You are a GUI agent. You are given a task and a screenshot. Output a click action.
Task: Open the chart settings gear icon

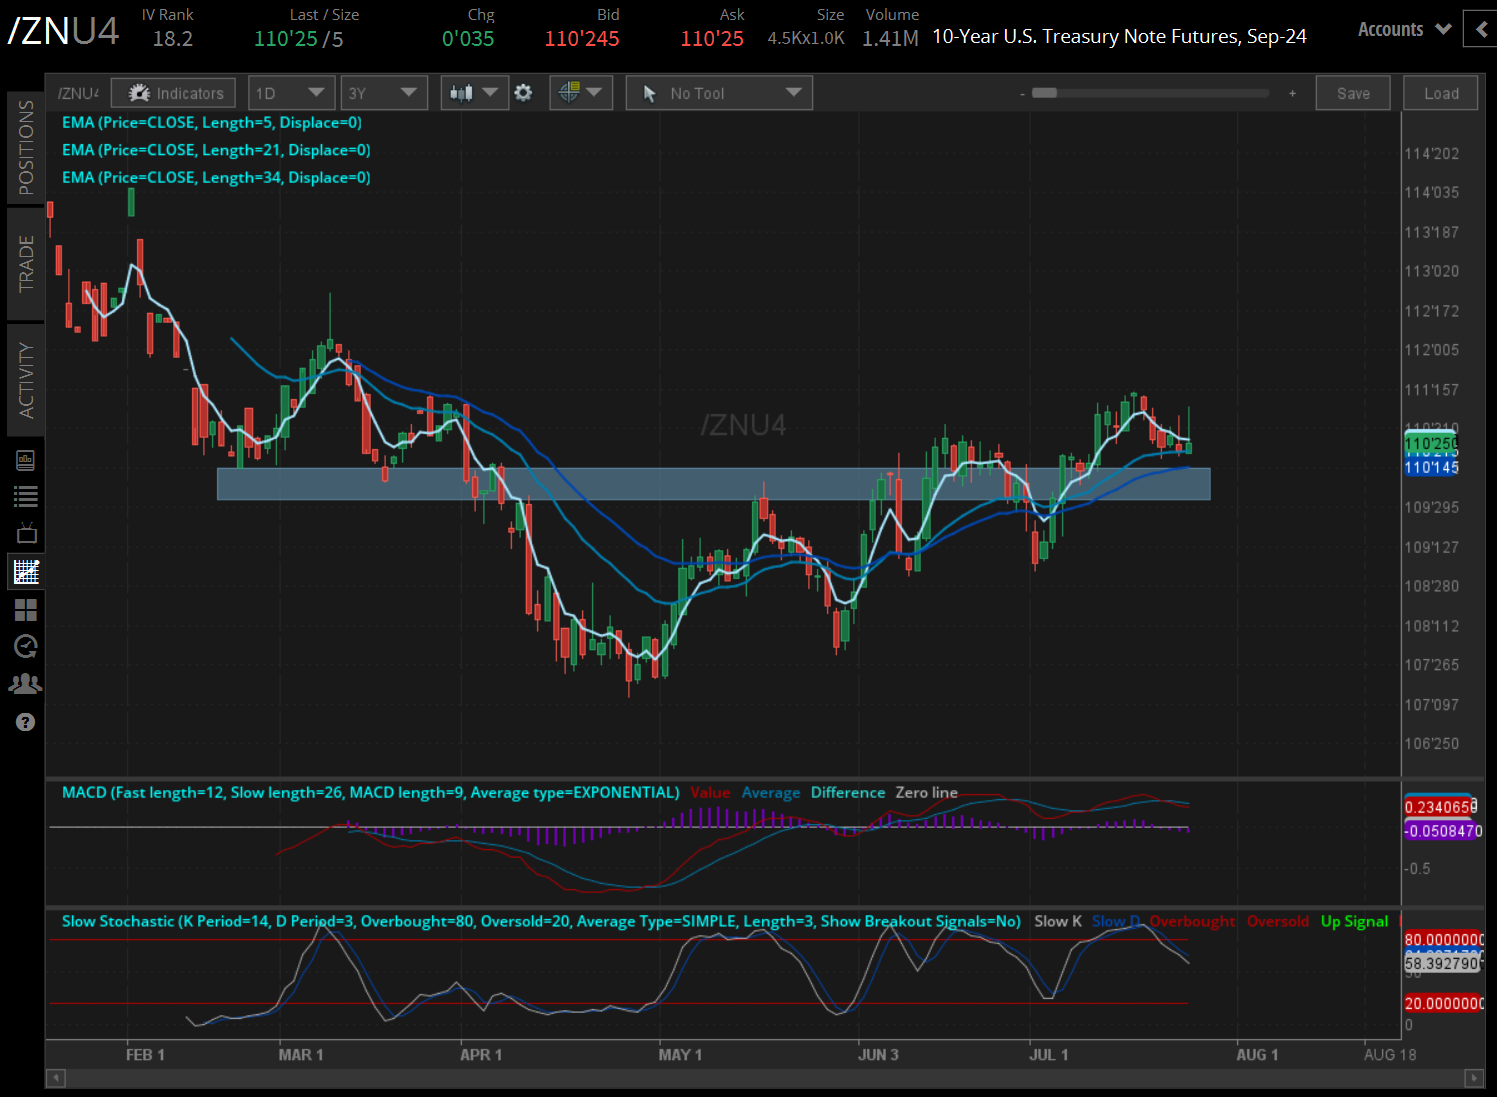pyautogui.click(x=524, y=92)
